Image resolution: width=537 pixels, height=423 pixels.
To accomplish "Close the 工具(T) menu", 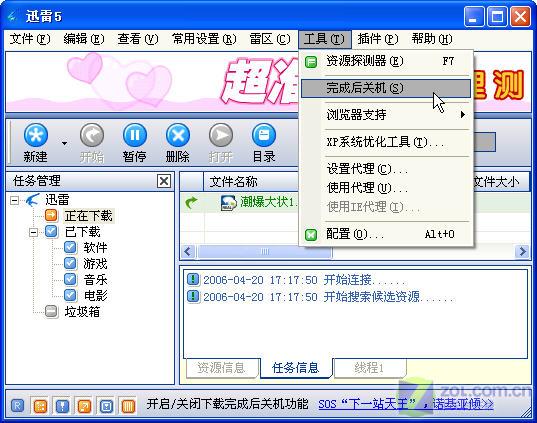I will (x=324, y=39).
